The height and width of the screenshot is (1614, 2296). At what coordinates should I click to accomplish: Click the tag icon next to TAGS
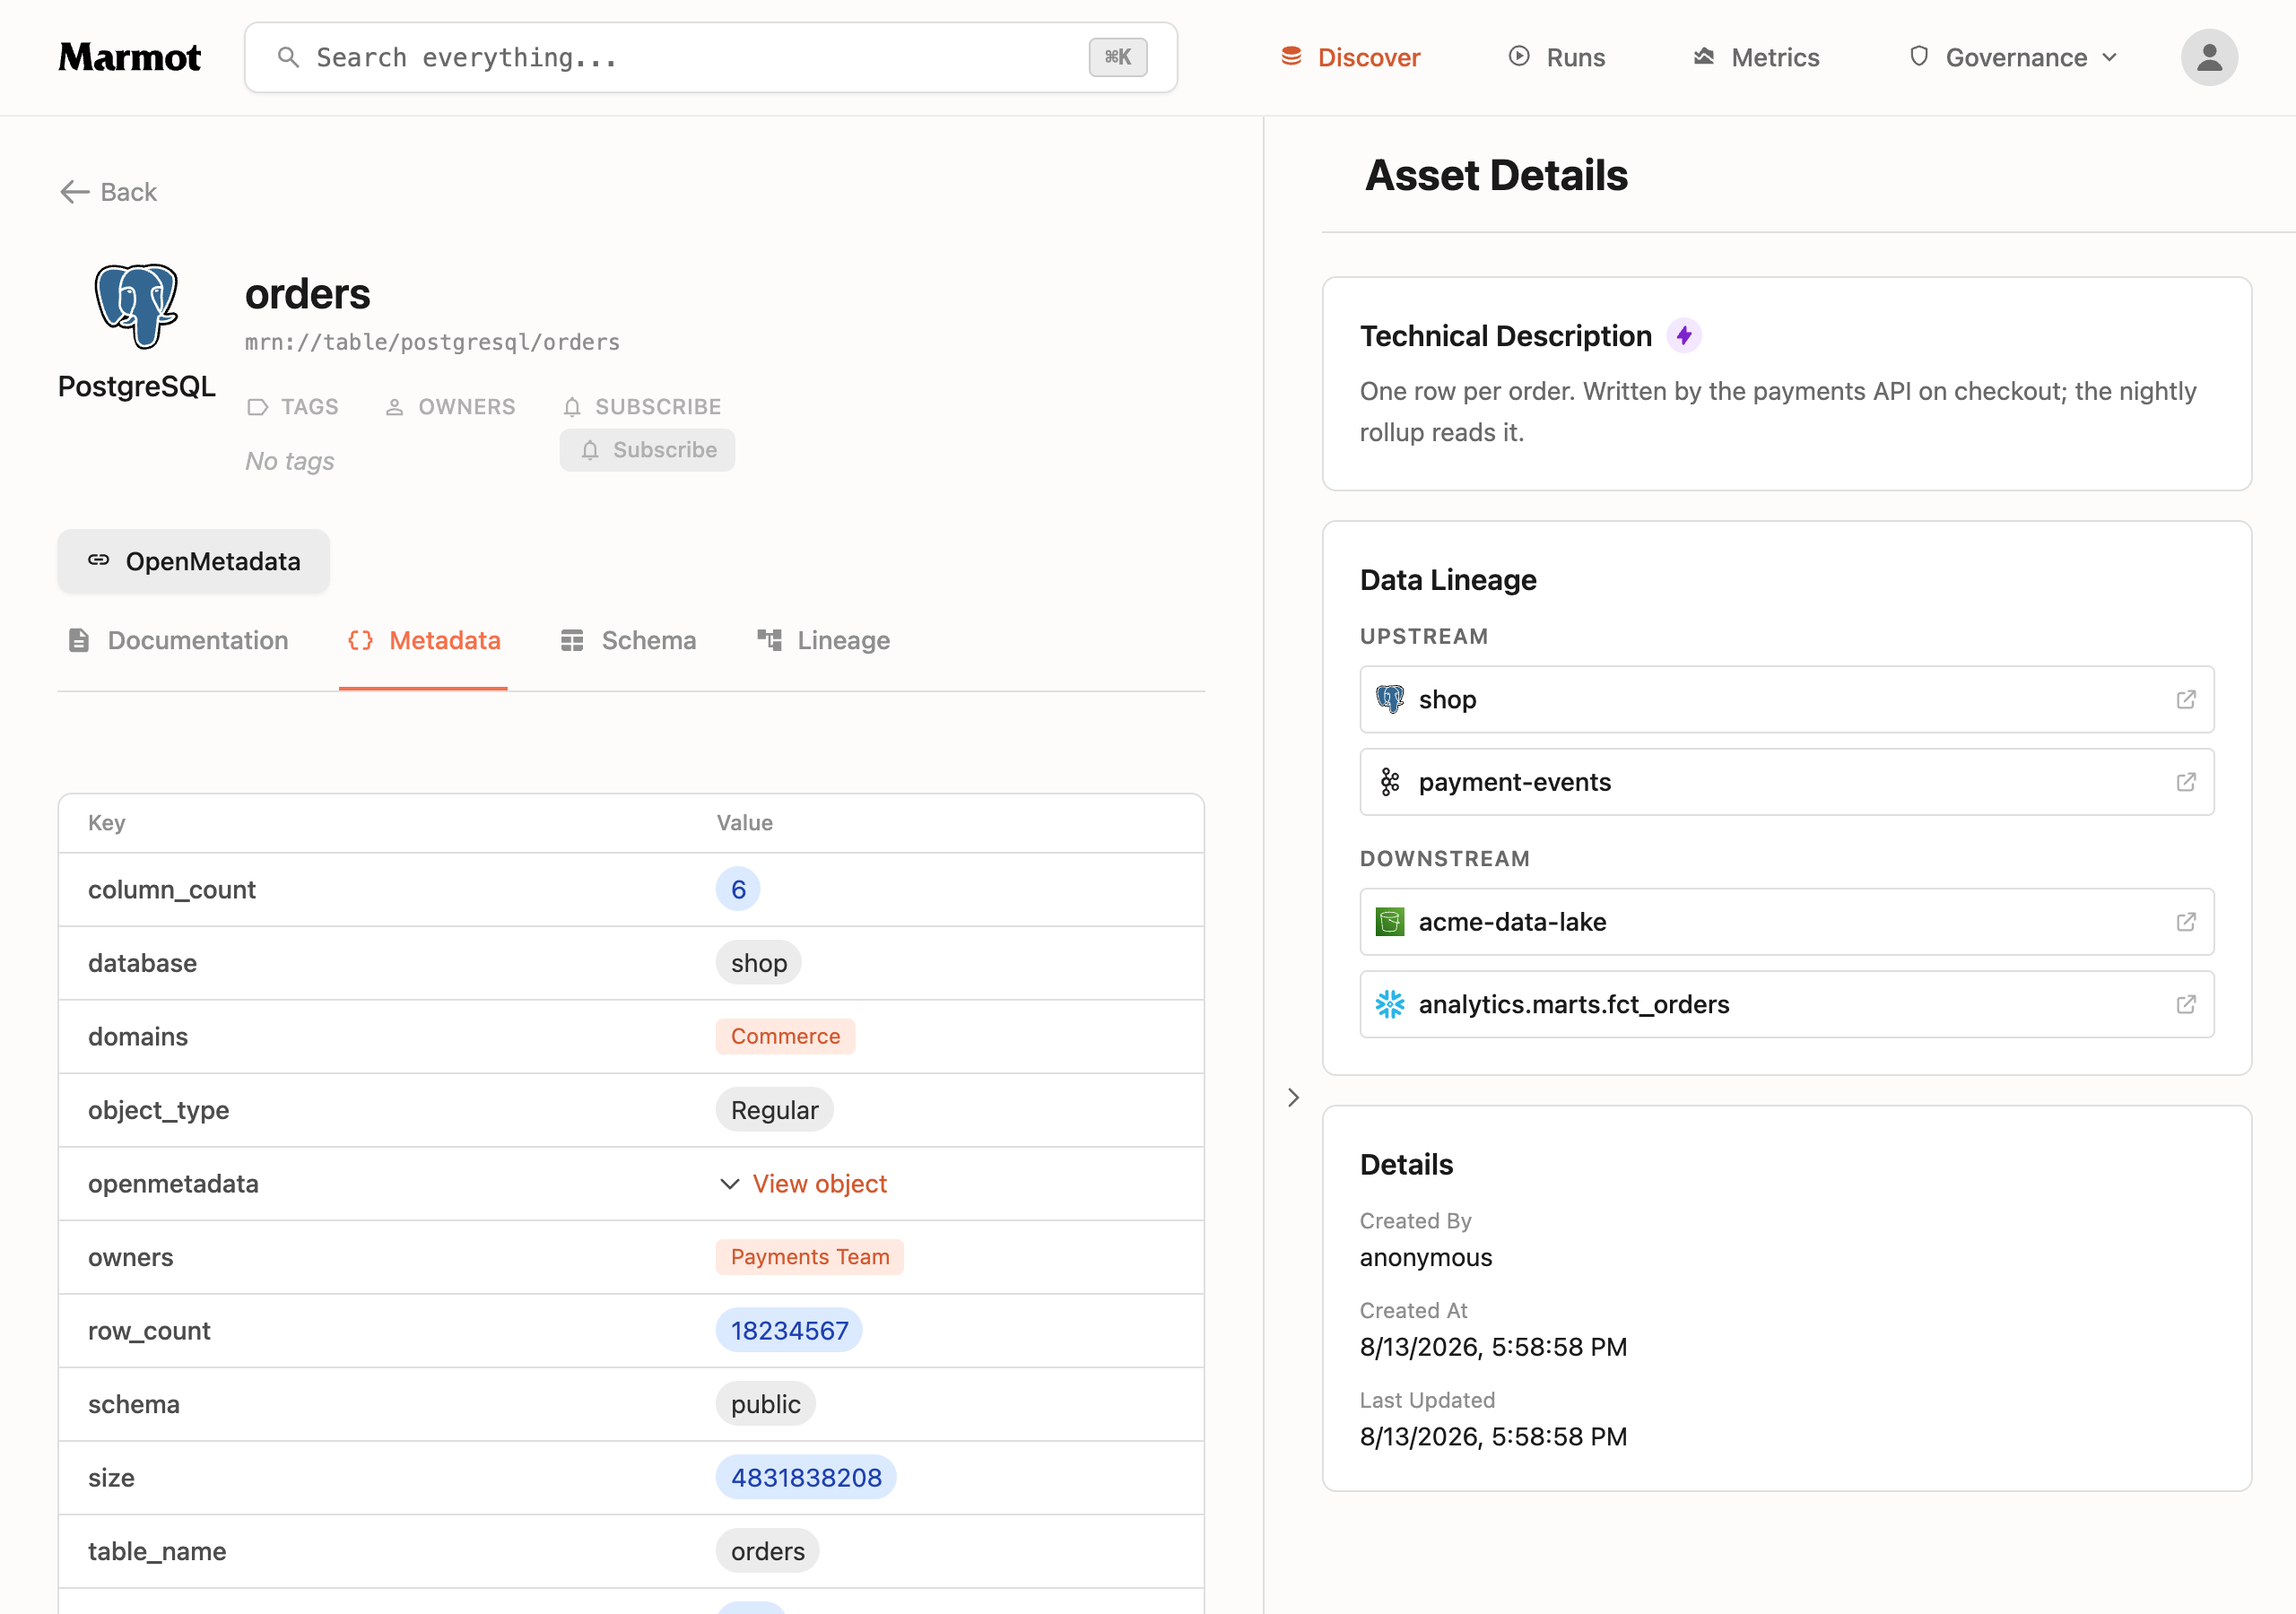coord(258,407)
